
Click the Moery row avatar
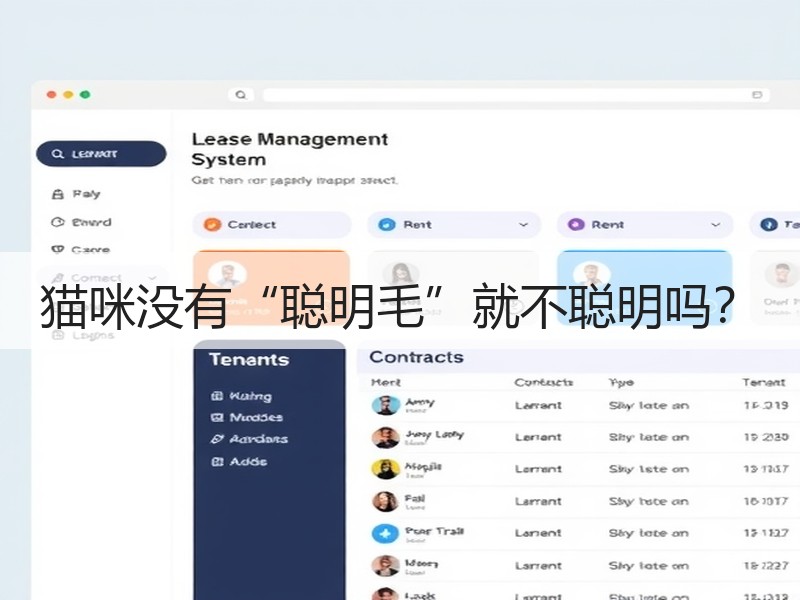(385, 566)
